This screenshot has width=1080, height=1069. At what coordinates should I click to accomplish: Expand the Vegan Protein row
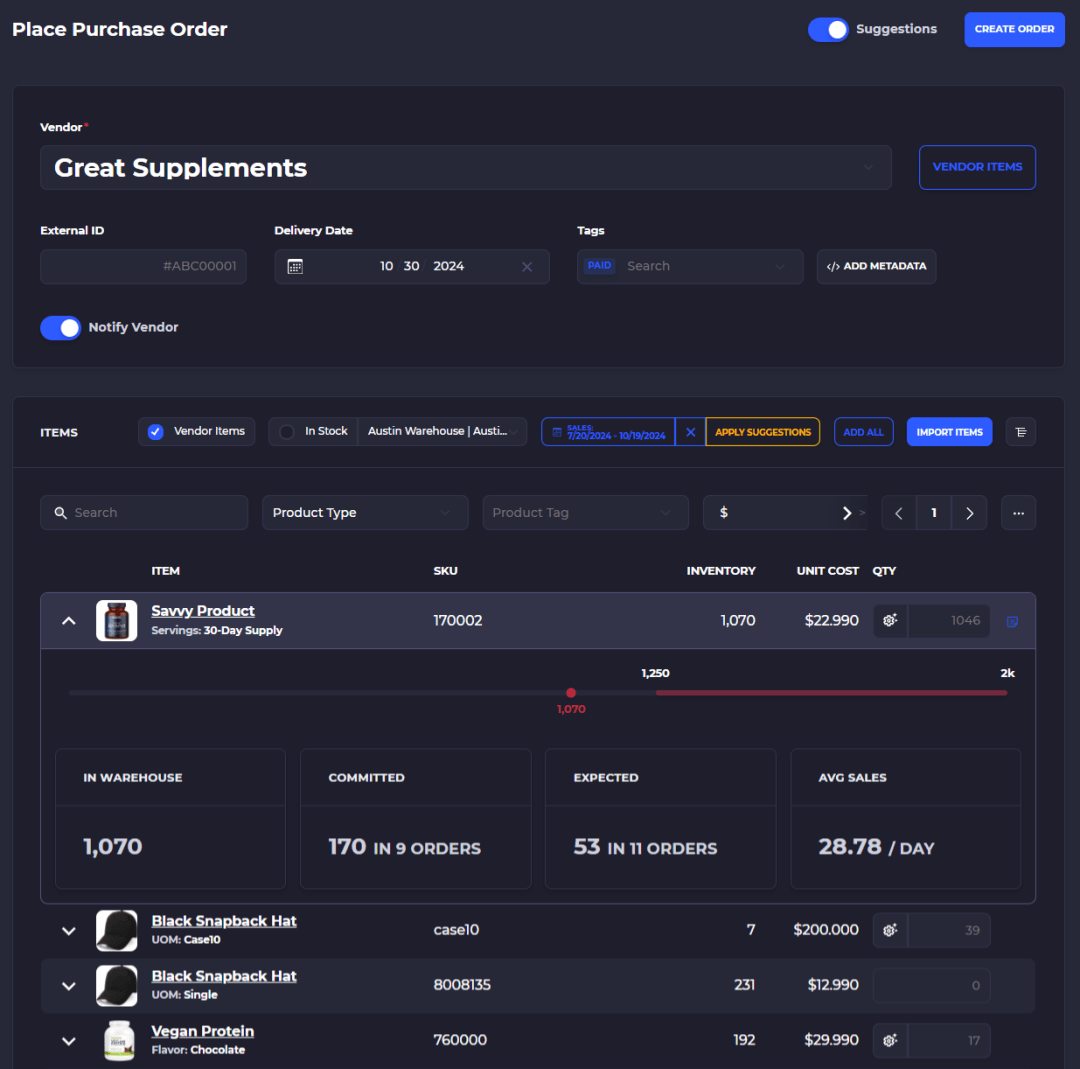pyautogui.click(x=69, y=1041)
